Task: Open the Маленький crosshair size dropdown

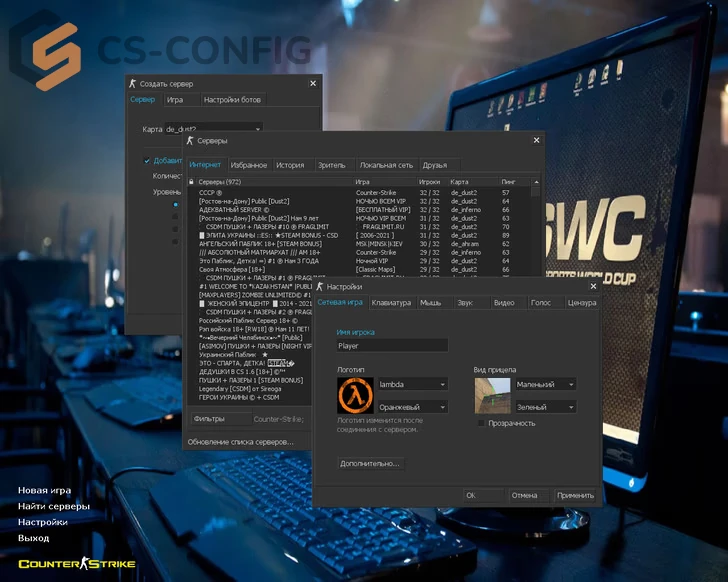Action: 545,384
